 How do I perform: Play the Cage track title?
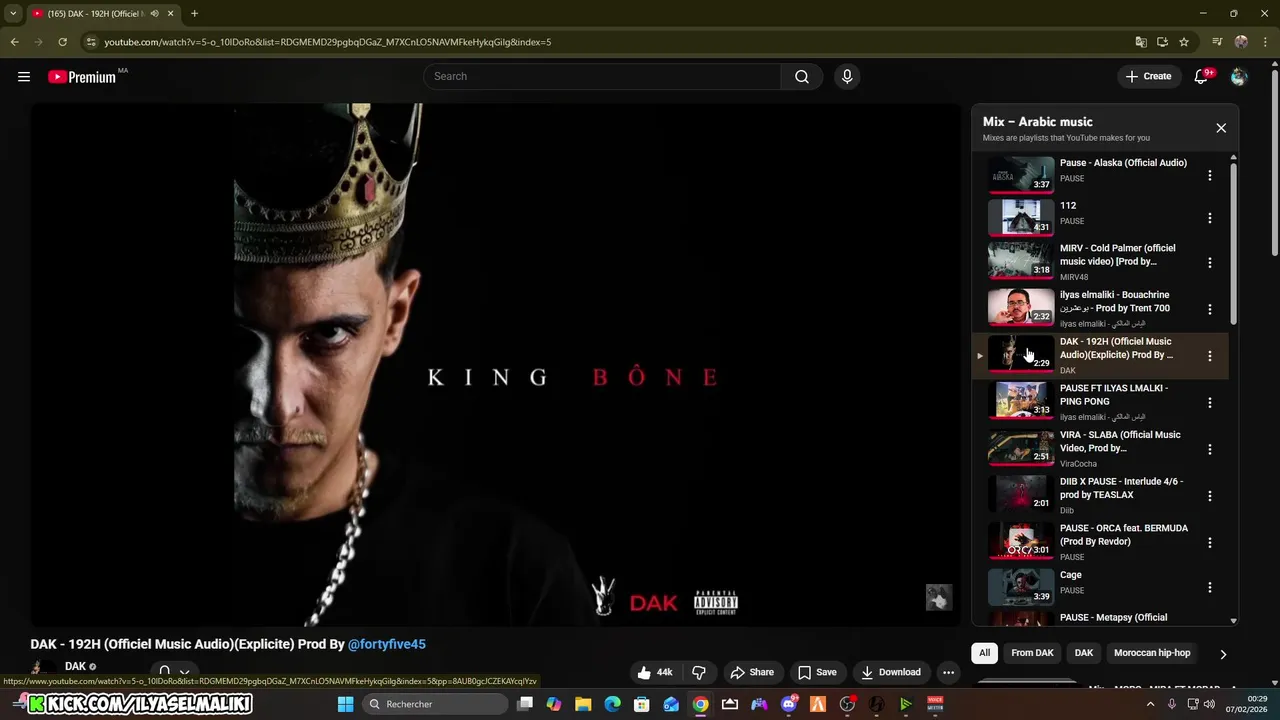click(1071, 575)
